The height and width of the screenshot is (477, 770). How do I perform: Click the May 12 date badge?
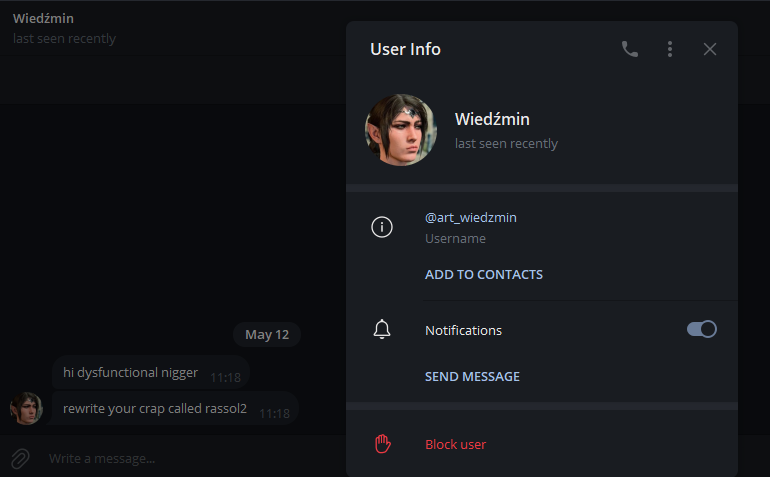tap(267, 335)
